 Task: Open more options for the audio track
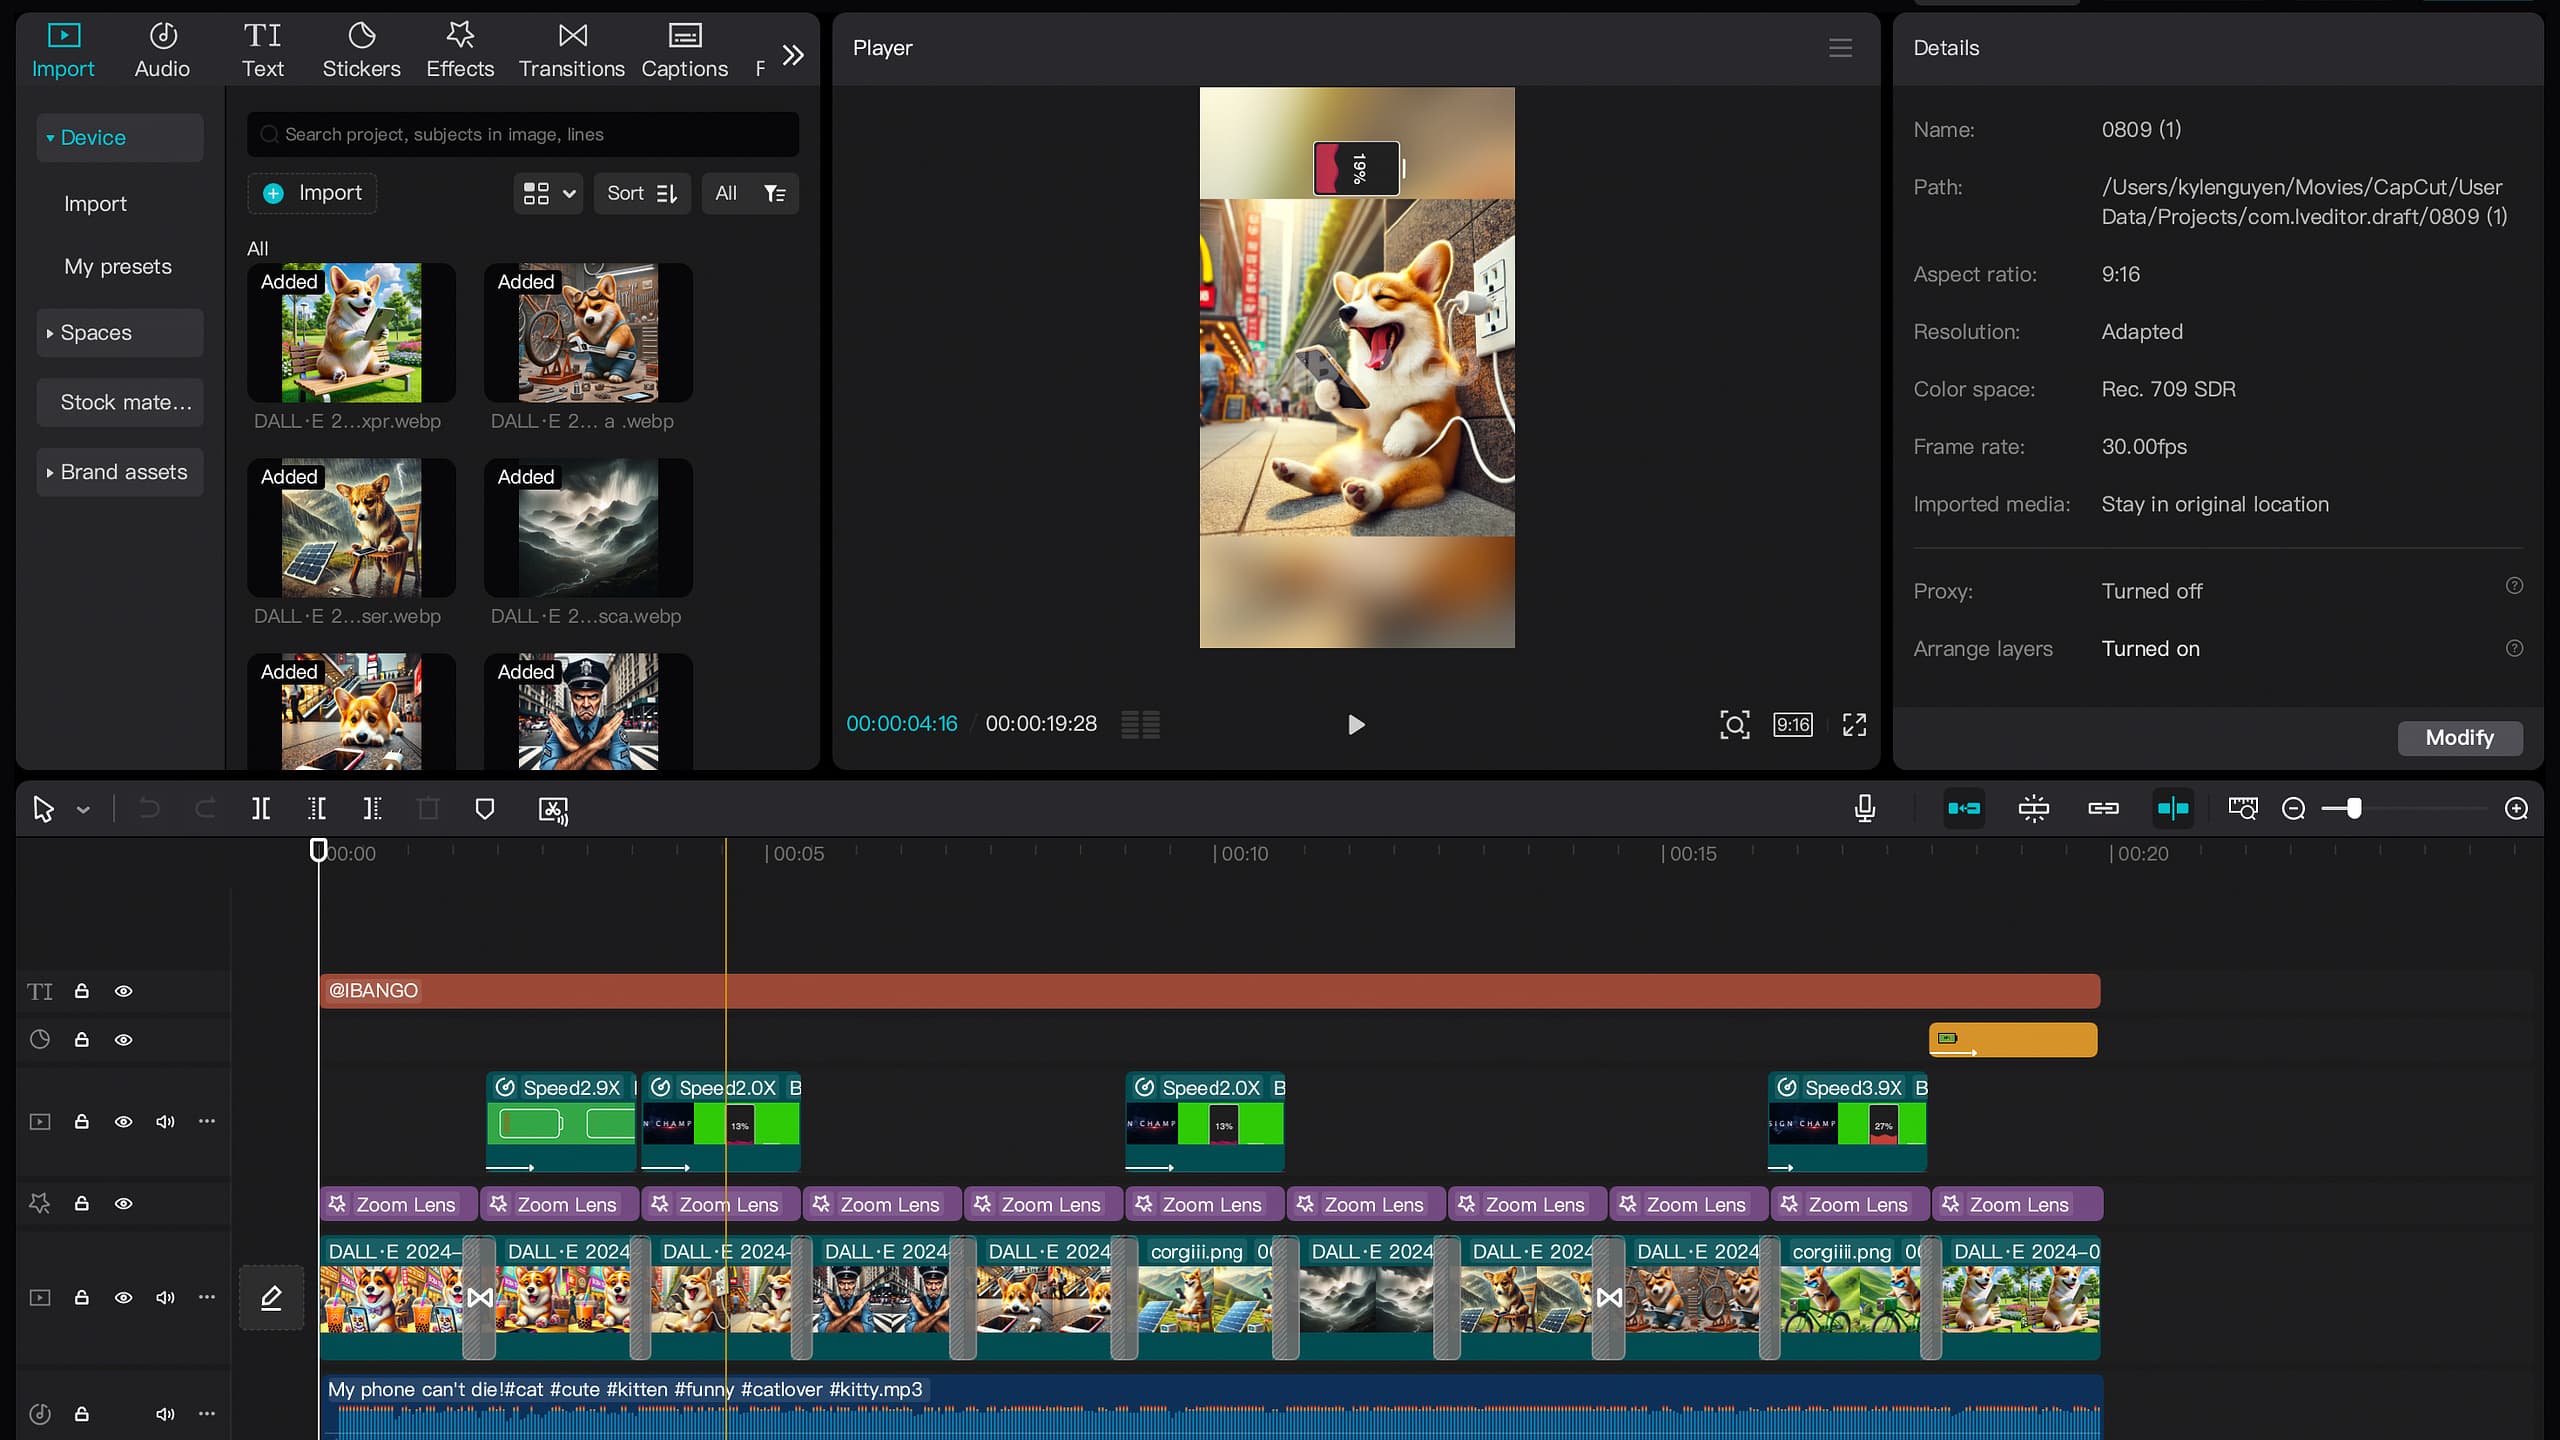coord(207,1413)
